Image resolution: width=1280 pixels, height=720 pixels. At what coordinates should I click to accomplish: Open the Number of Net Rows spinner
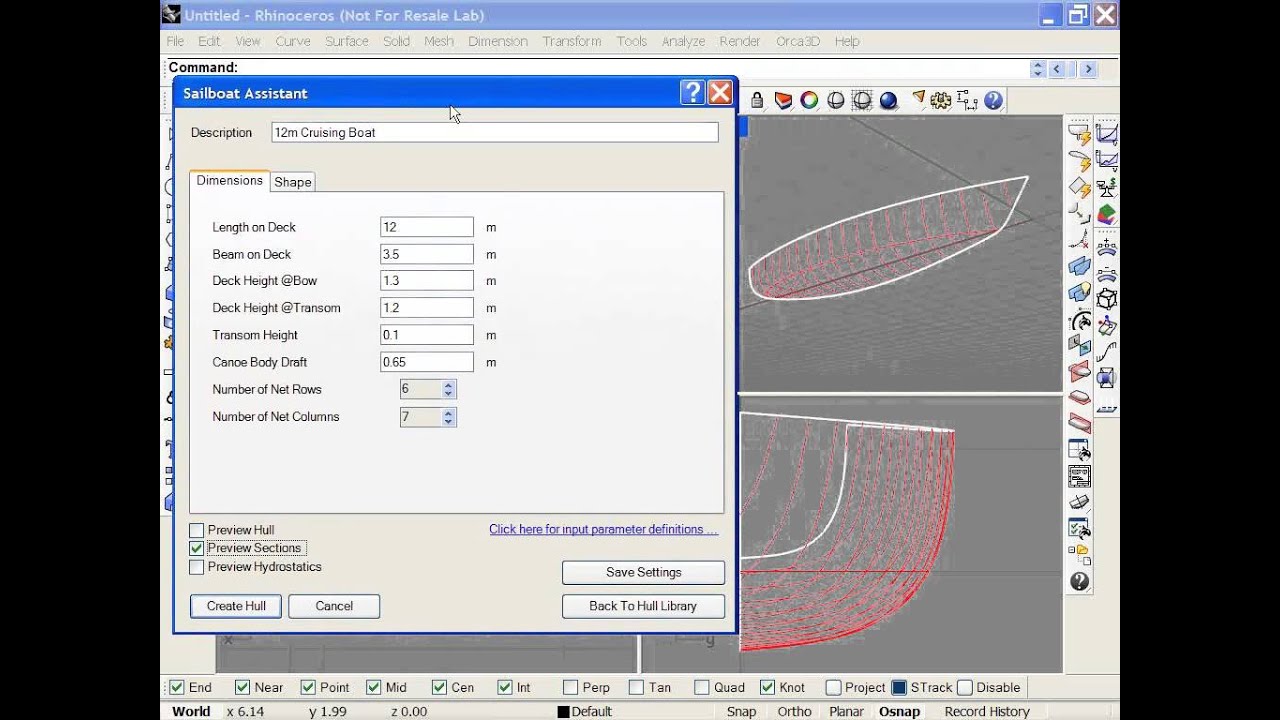(448, 390)
